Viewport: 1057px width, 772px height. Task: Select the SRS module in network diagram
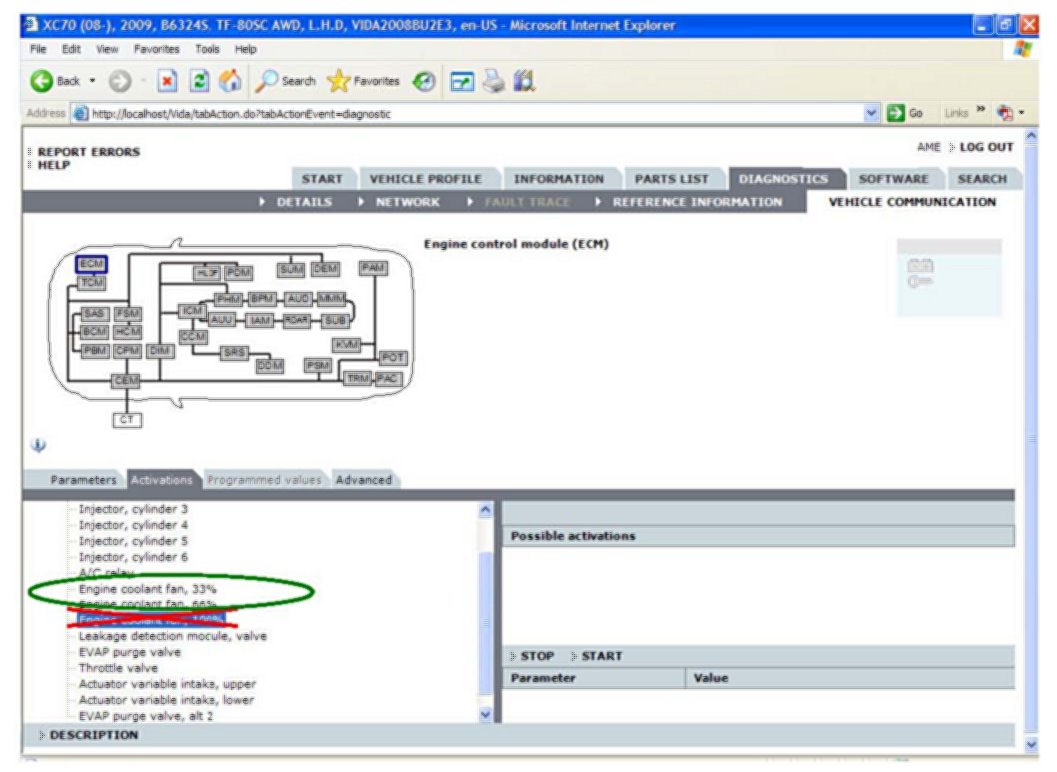[x=234, y=352]
